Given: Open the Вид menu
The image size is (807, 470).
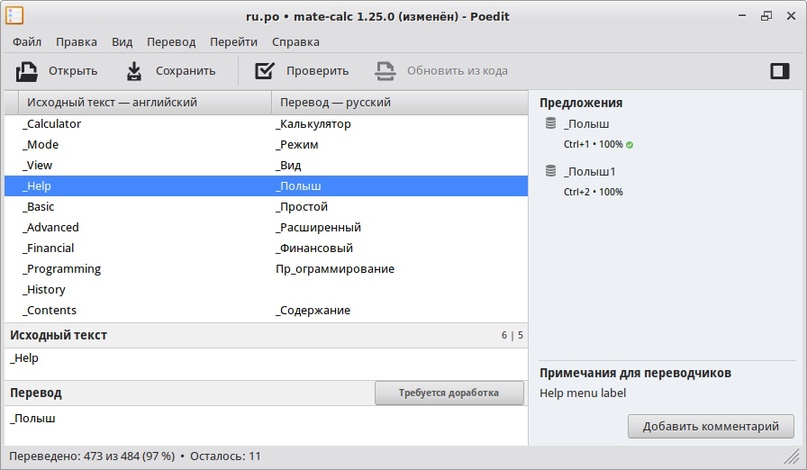Looking at the screenshot, I should (x=122, y=42).
